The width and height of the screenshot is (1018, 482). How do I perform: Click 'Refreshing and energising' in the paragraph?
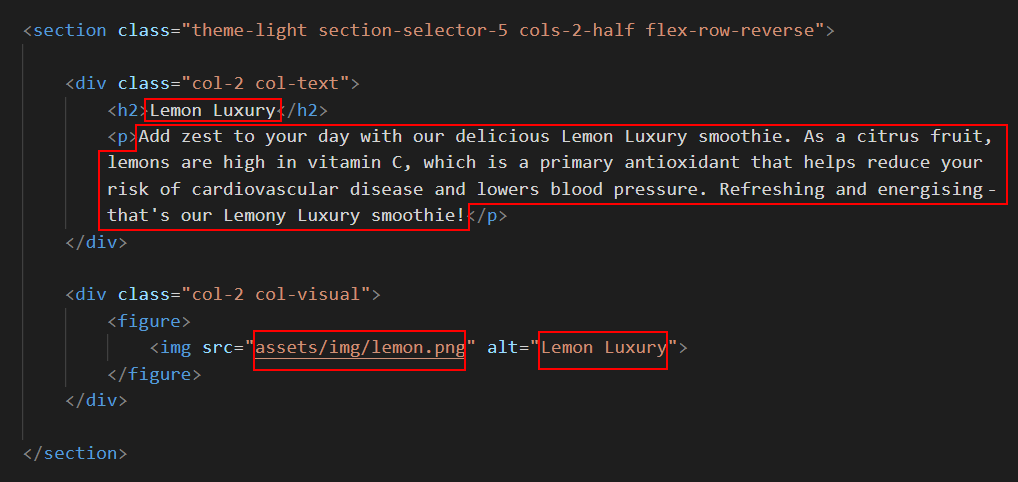click(851, 190)
